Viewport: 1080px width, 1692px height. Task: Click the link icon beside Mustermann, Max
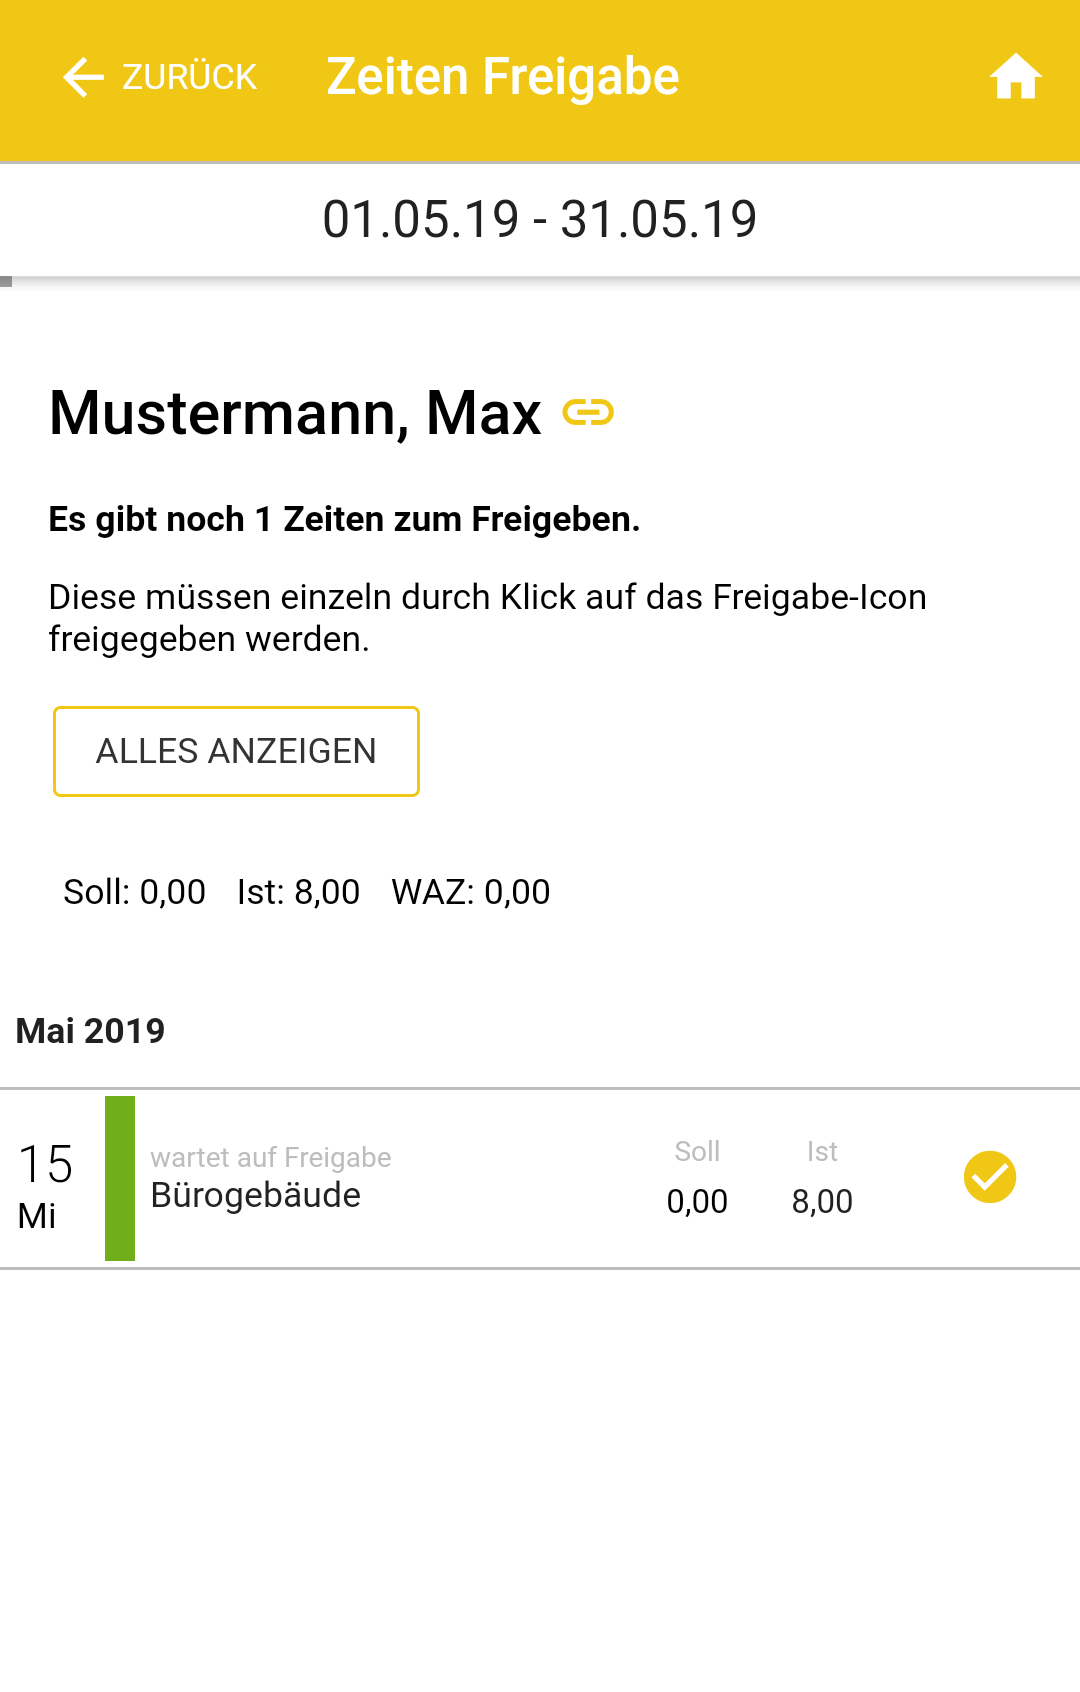(x=588, y=412)
